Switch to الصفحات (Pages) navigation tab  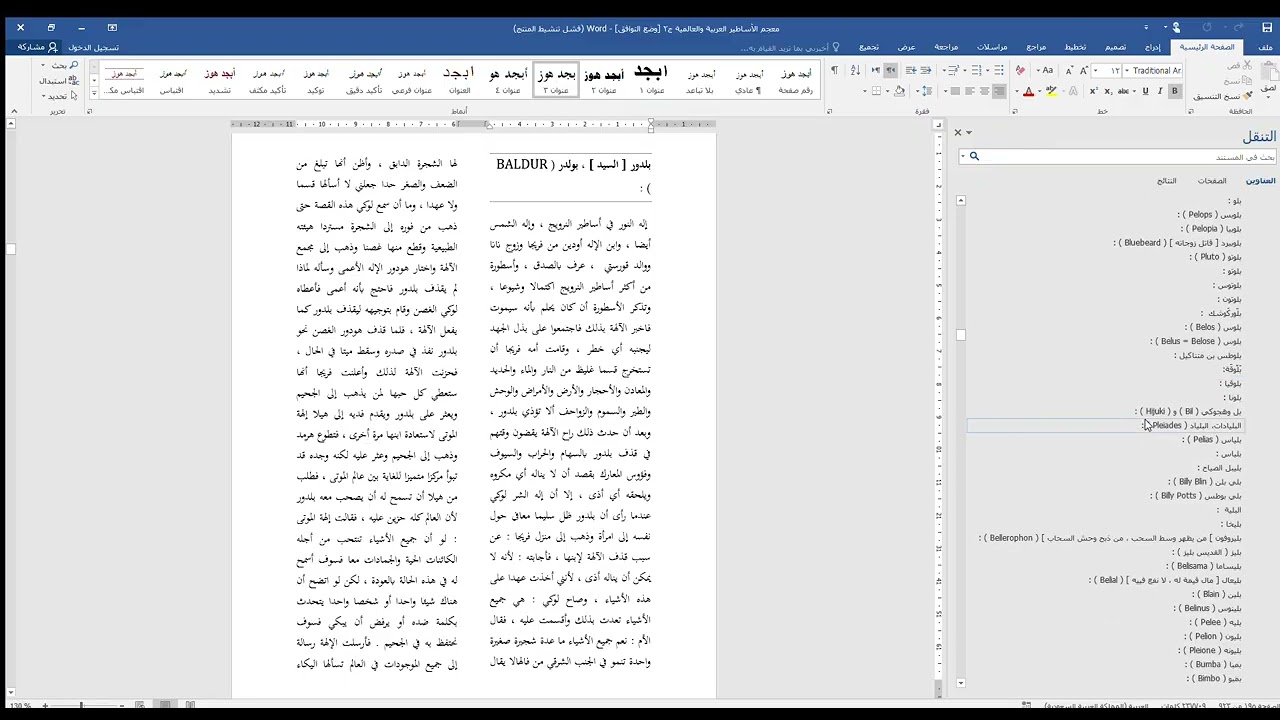(1212, 181)
